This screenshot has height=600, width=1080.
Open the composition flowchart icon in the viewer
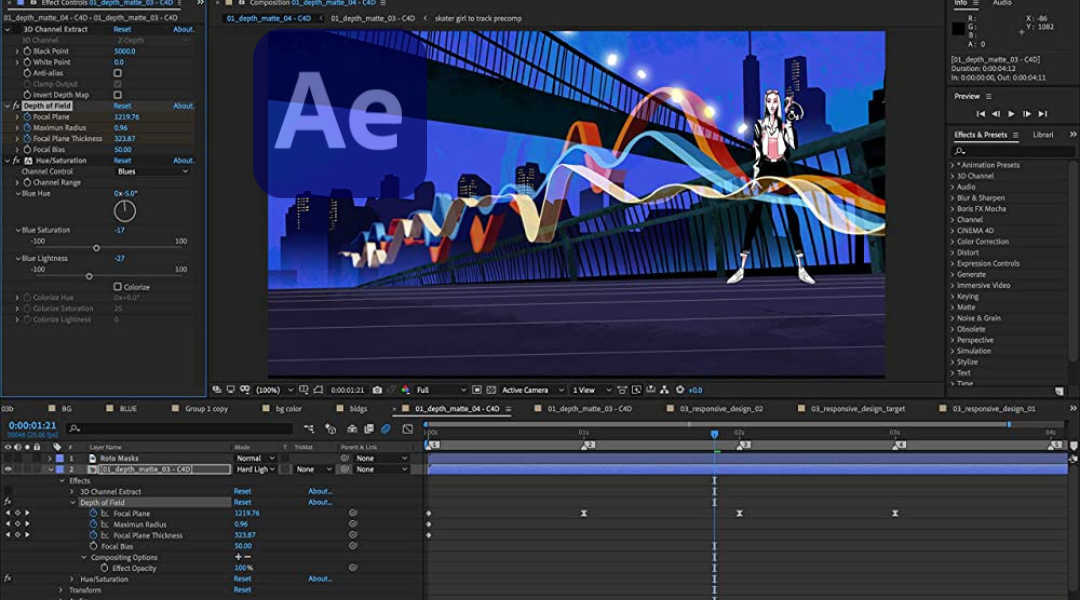pyautogui.click(x=665, y=390)
